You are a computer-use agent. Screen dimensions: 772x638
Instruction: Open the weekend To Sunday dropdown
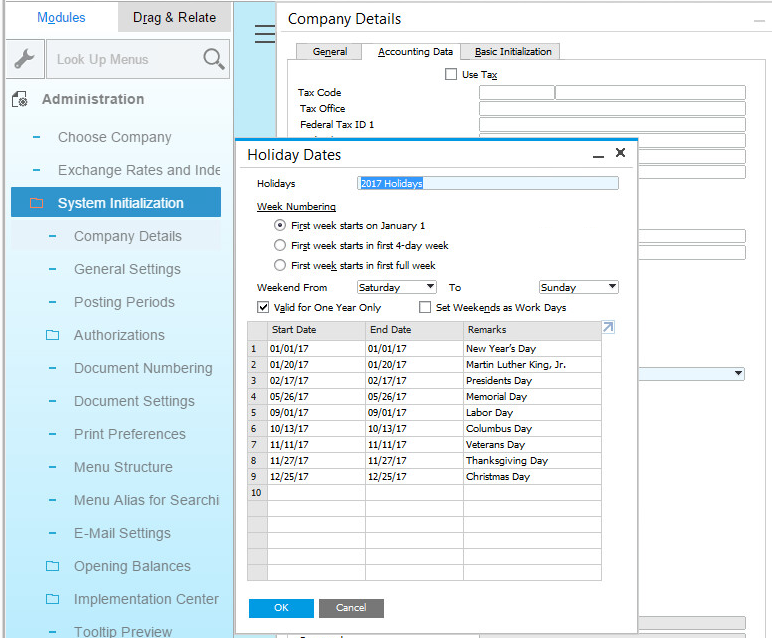click(x=578, y=288)
